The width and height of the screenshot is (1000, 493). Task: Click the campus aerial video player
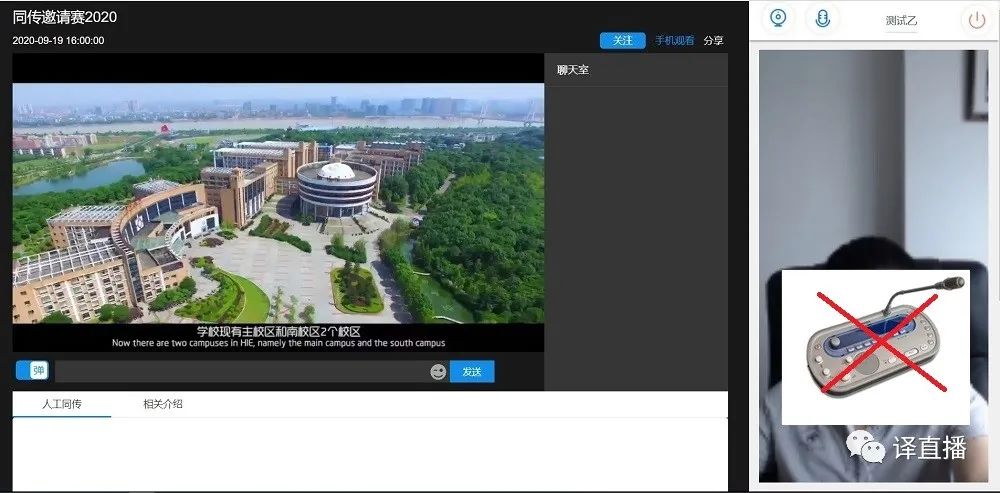(278, 203)
